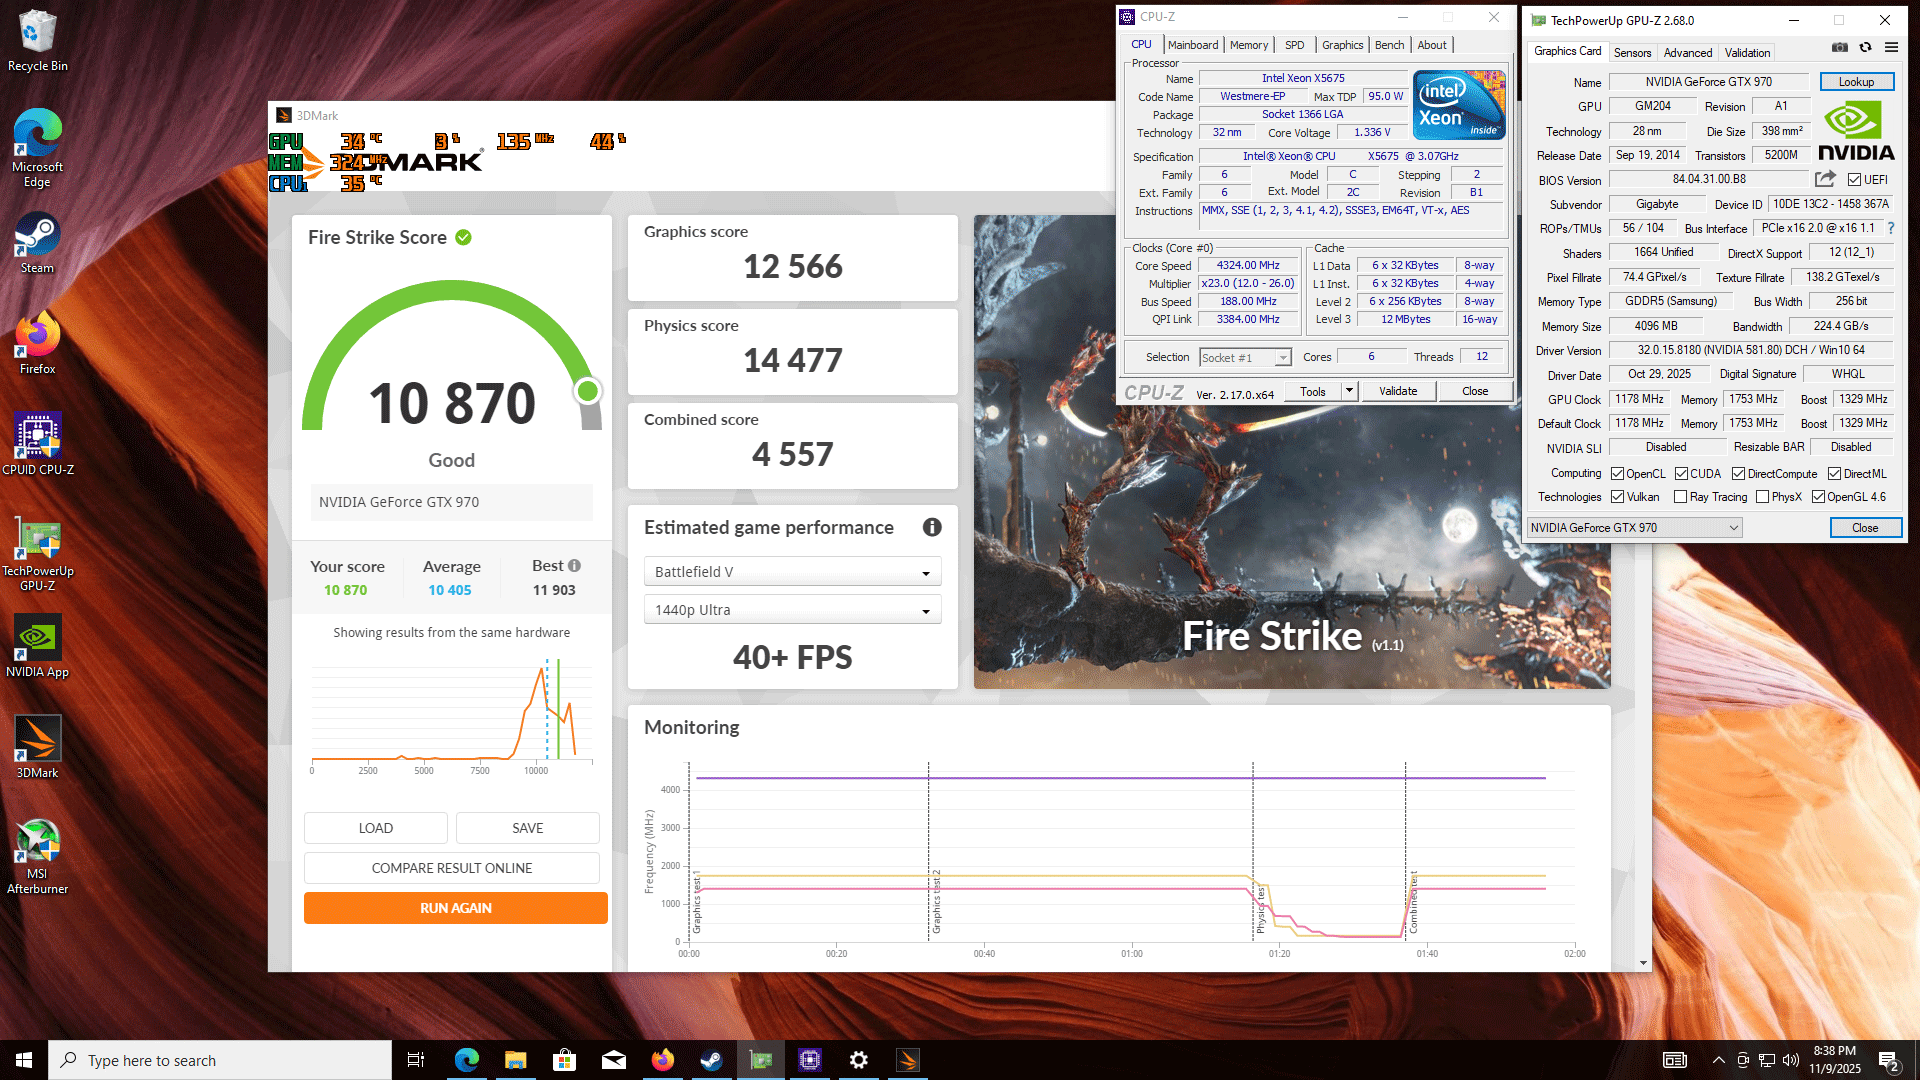Click the RUN AGAIN button
Screen dimensions: 1920x1080
(x=455, y=908)
